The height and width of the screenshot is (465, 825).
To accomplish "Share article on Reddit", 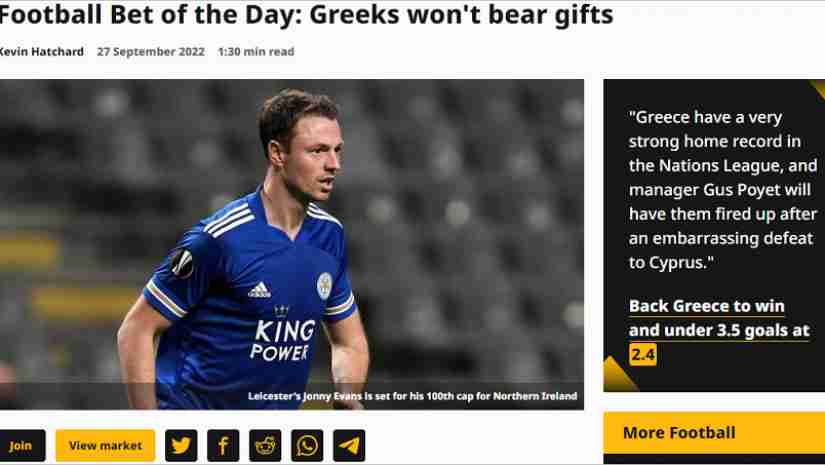I will tap(265, 446).
